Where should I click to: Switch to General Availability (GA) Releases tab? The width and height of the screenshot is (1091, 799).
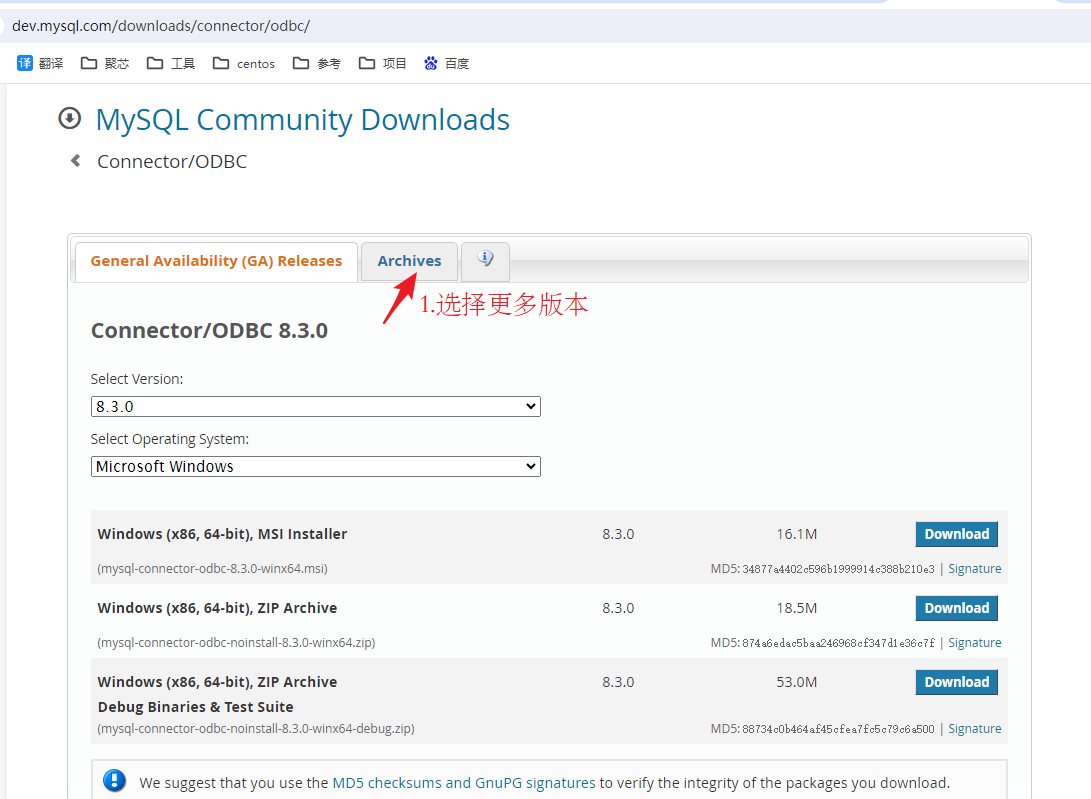coord(216,261)
